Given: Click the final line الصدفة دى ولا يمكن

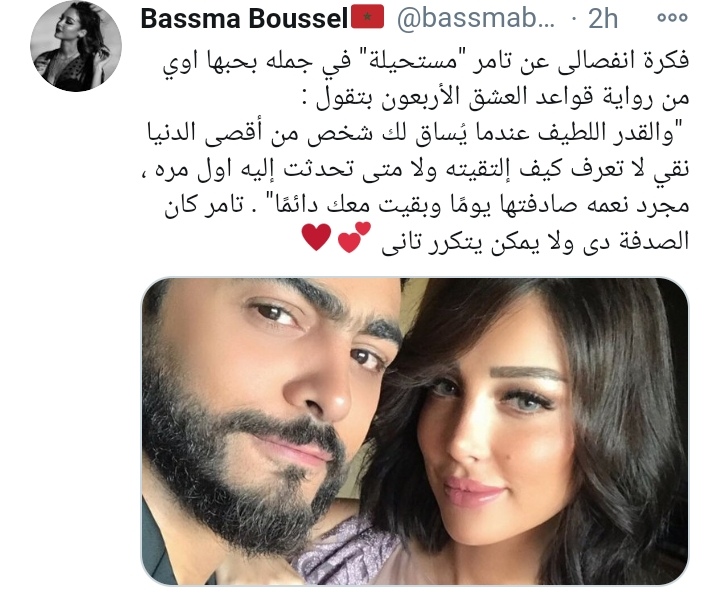Looking at the screenshot, I should (535, 241).
